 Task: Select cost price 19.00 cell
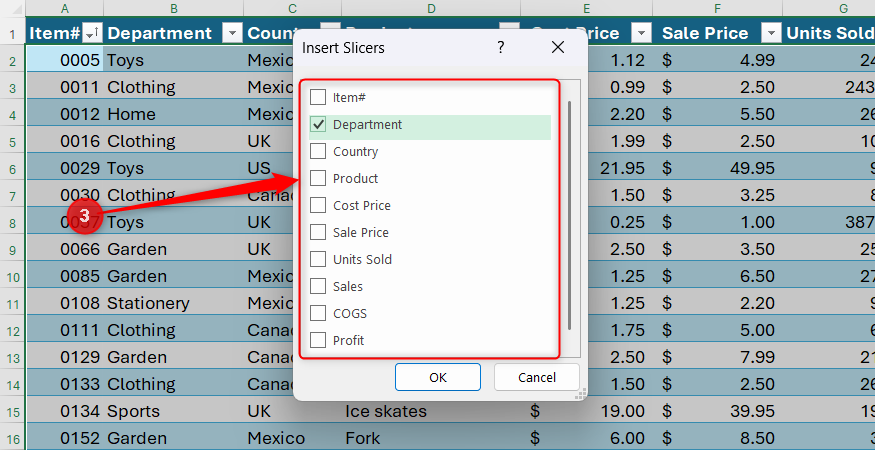586,411
